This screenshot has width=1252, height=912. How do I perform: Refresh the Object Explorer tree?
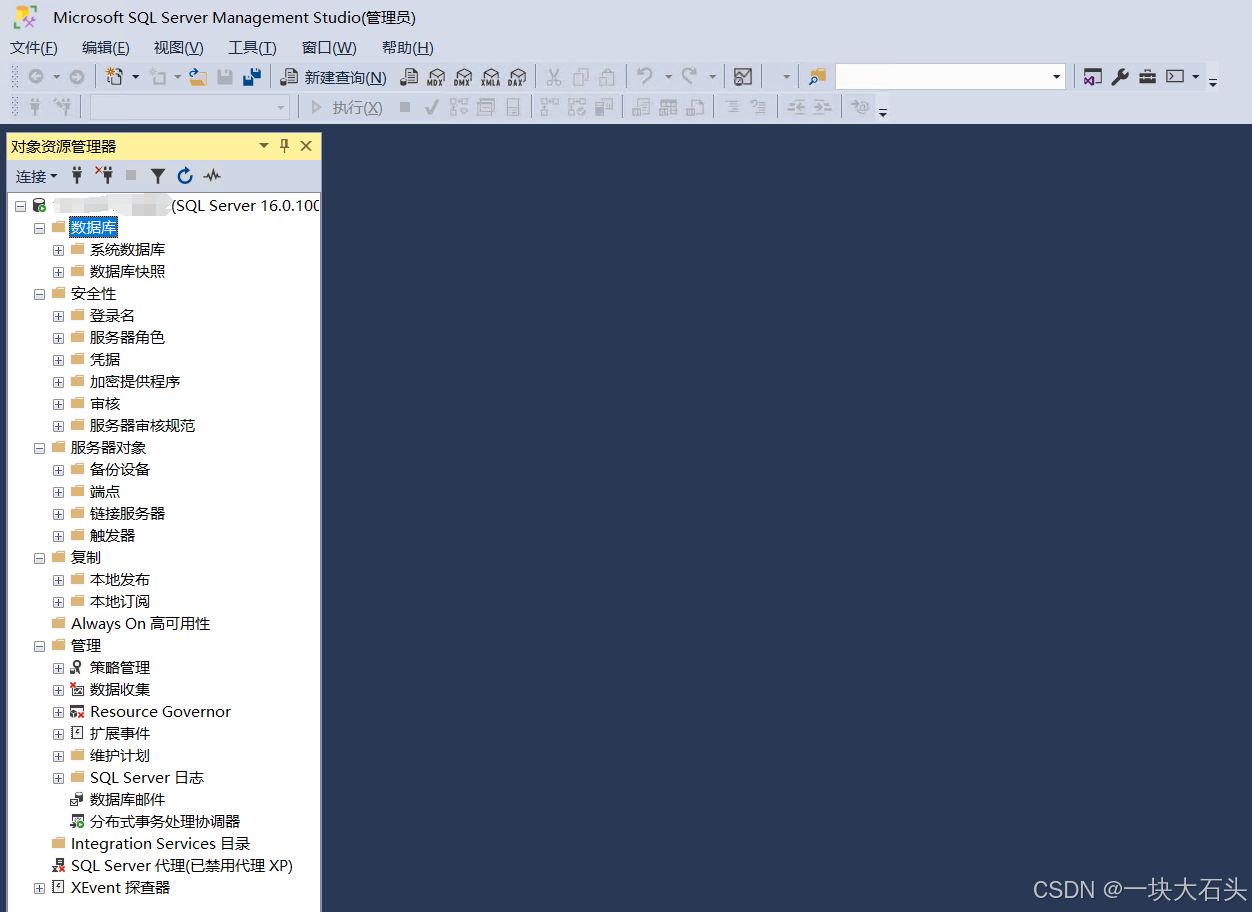[x=185, y=176]
